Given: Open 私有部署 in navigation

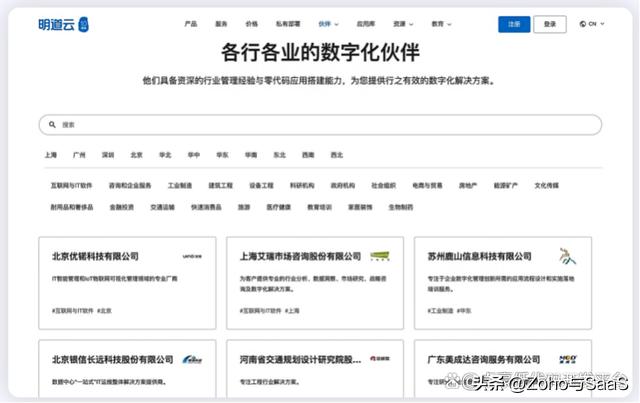Looking at the screenshot, I should point(288,24).
